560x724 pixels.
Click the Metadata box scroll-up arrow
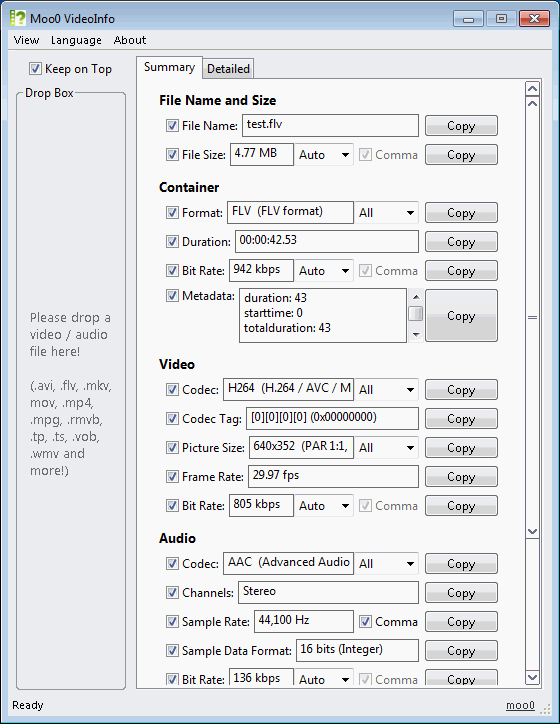point(416,296)
